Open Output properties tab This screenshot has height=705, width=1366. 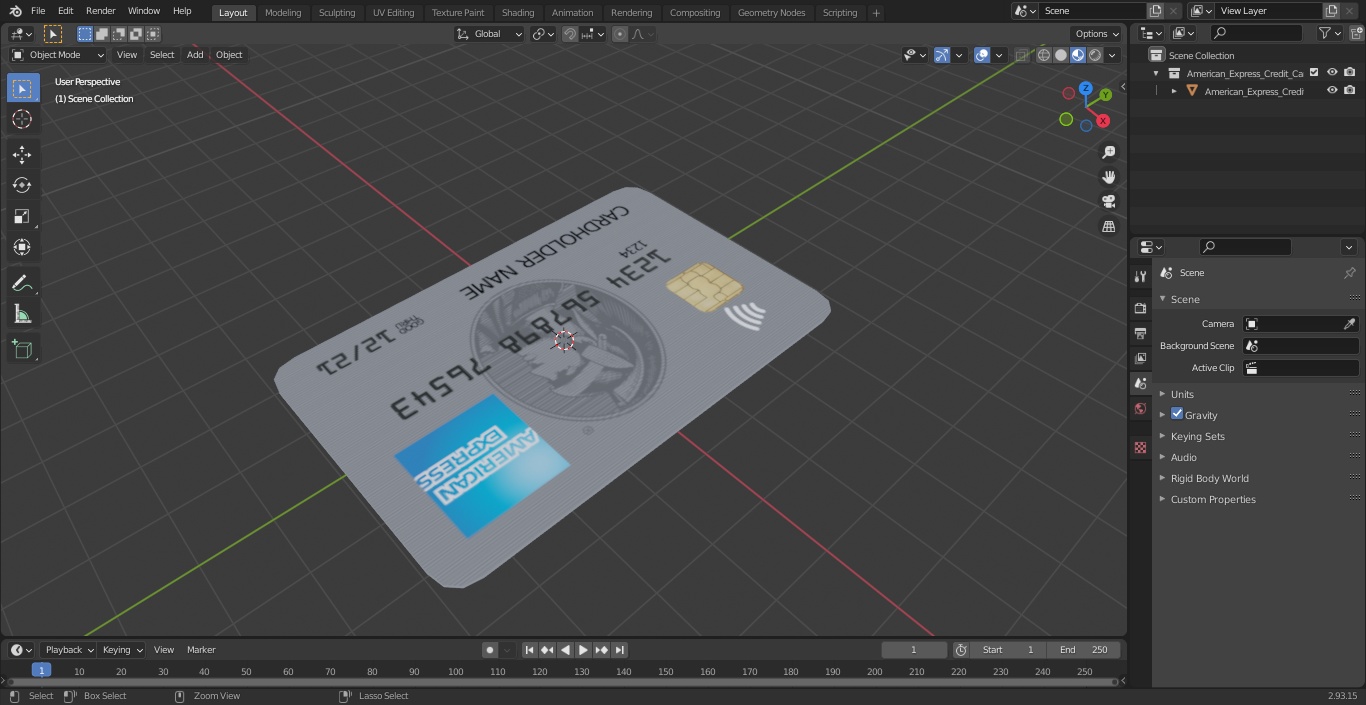point(1140,333)
